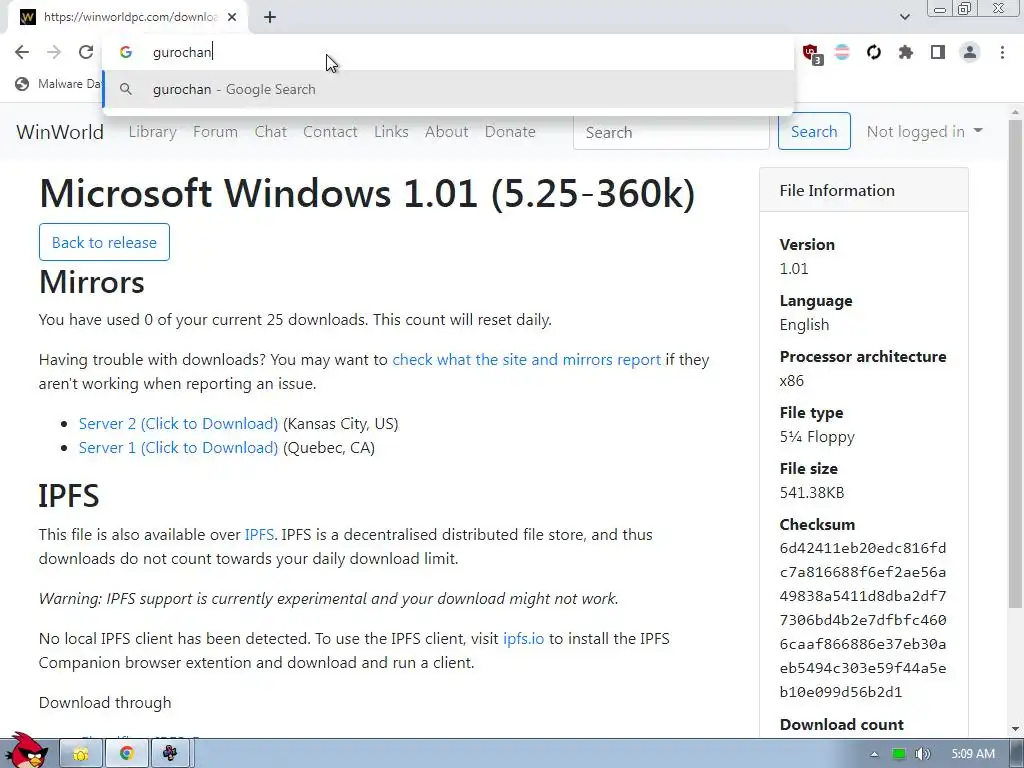Go back to the previous page

click(22, 52)
